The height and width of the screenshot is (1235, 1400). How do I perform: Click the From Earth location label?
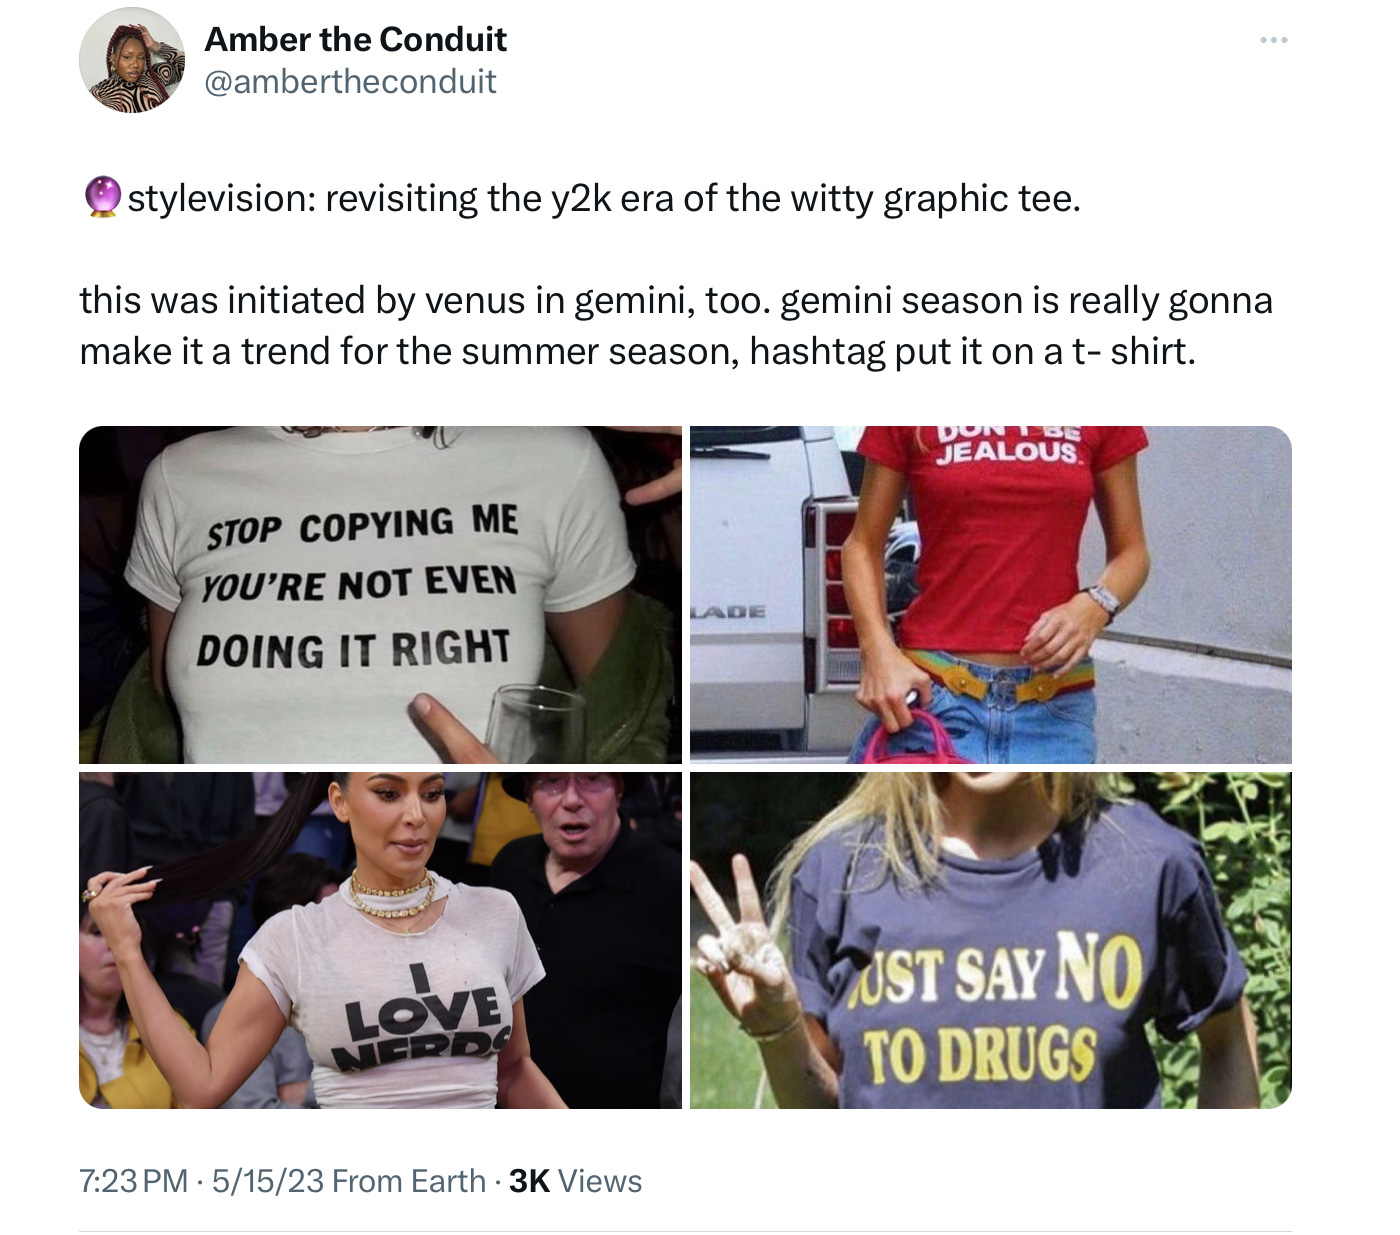pos(408,1181)
